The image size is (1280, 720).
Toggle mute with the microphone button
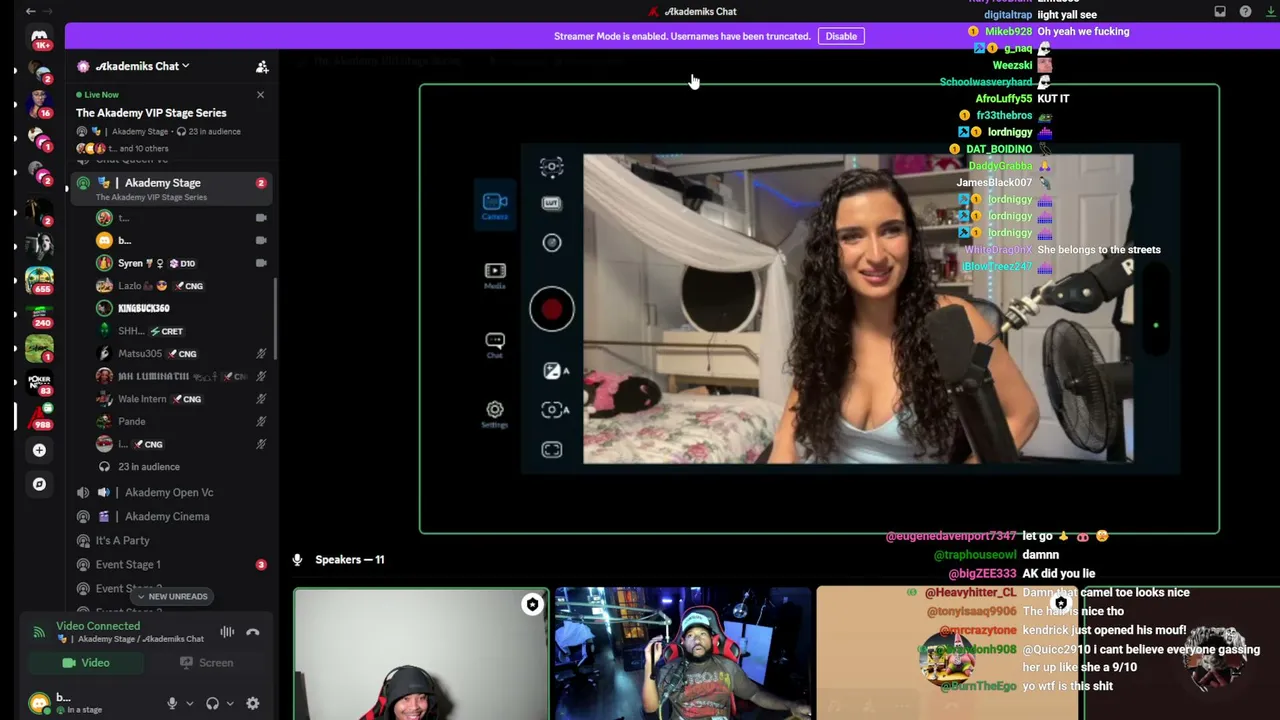click(x=172, y=704)
